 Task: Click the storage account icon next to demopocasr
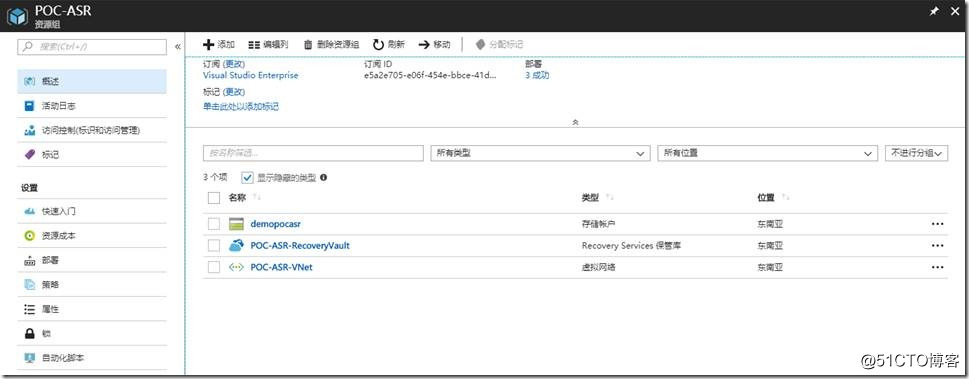point(237,224)
